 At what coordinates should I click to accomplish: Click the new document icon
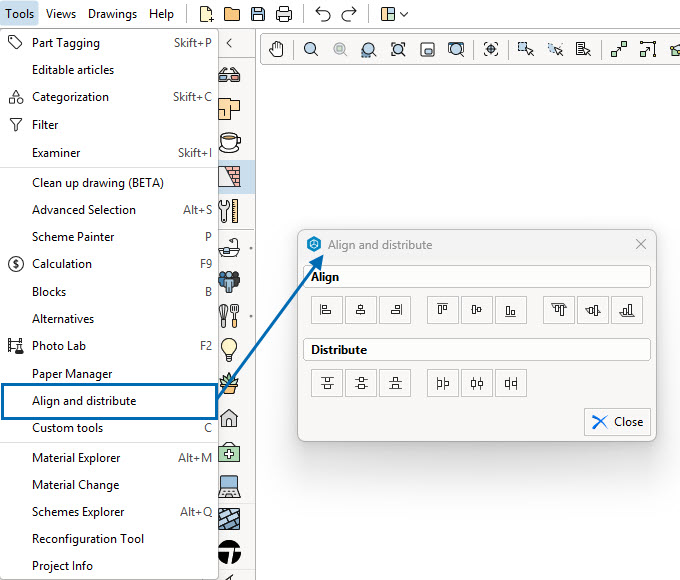point(206,14)
